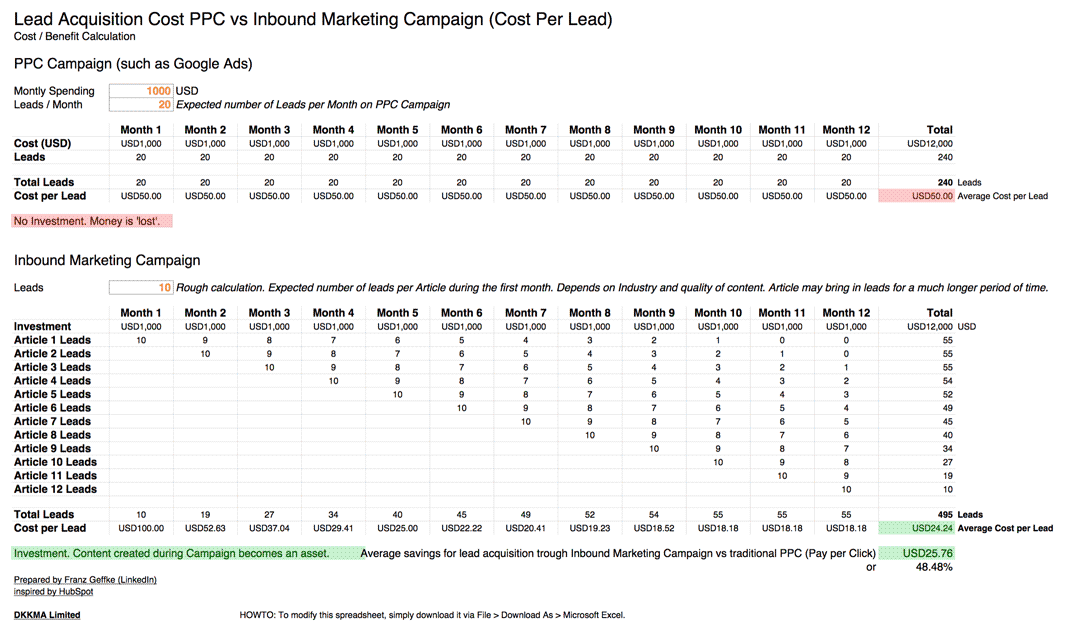This screenshot has width=1070, height=635.
Task: Select the green-highlighted USD24.24 average cost cell
Action: pyautogui.click(x=916, y=528)
